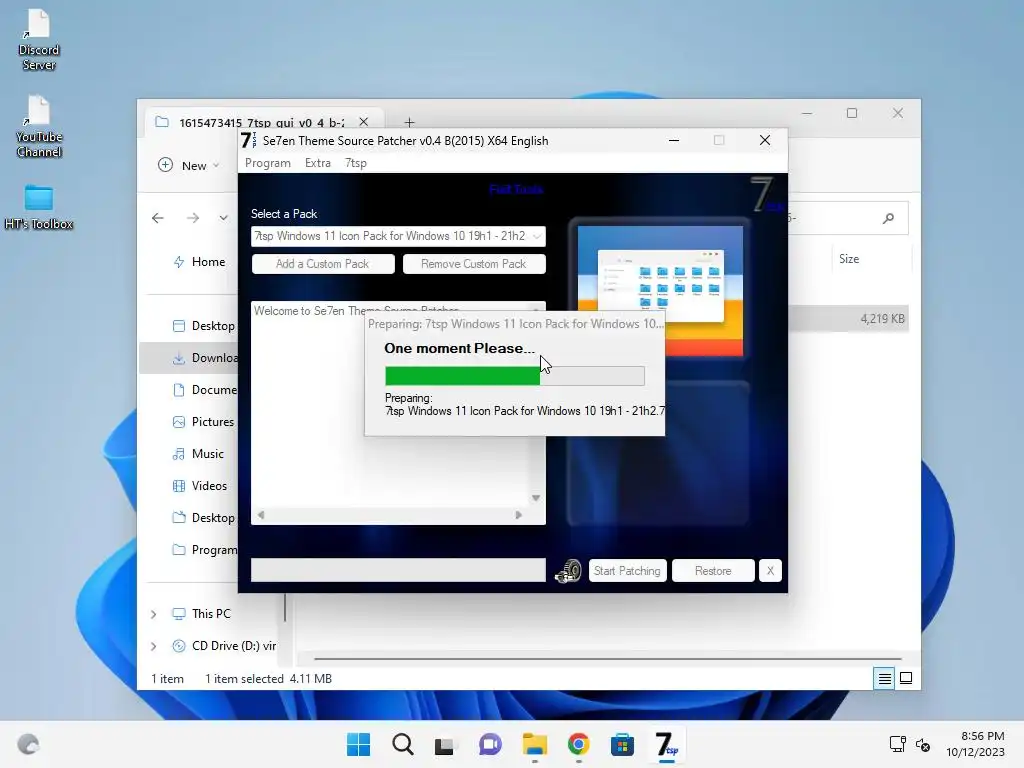
Task: Open the YouTube Channel desktop shortcut
Action: click(x=39, y=127)
